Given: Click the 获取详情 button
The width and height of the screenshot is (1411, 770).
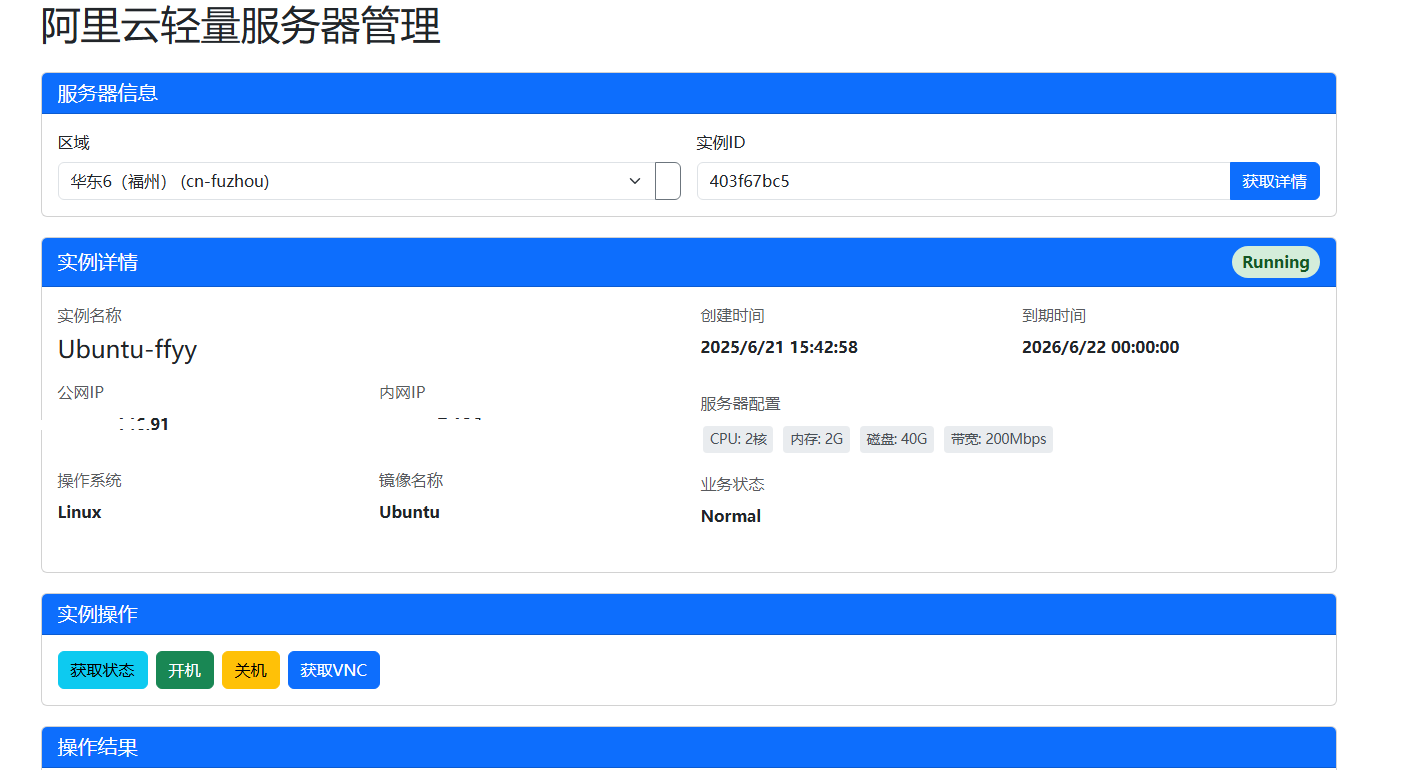Looking at the screenshot, I should 1274,181.
